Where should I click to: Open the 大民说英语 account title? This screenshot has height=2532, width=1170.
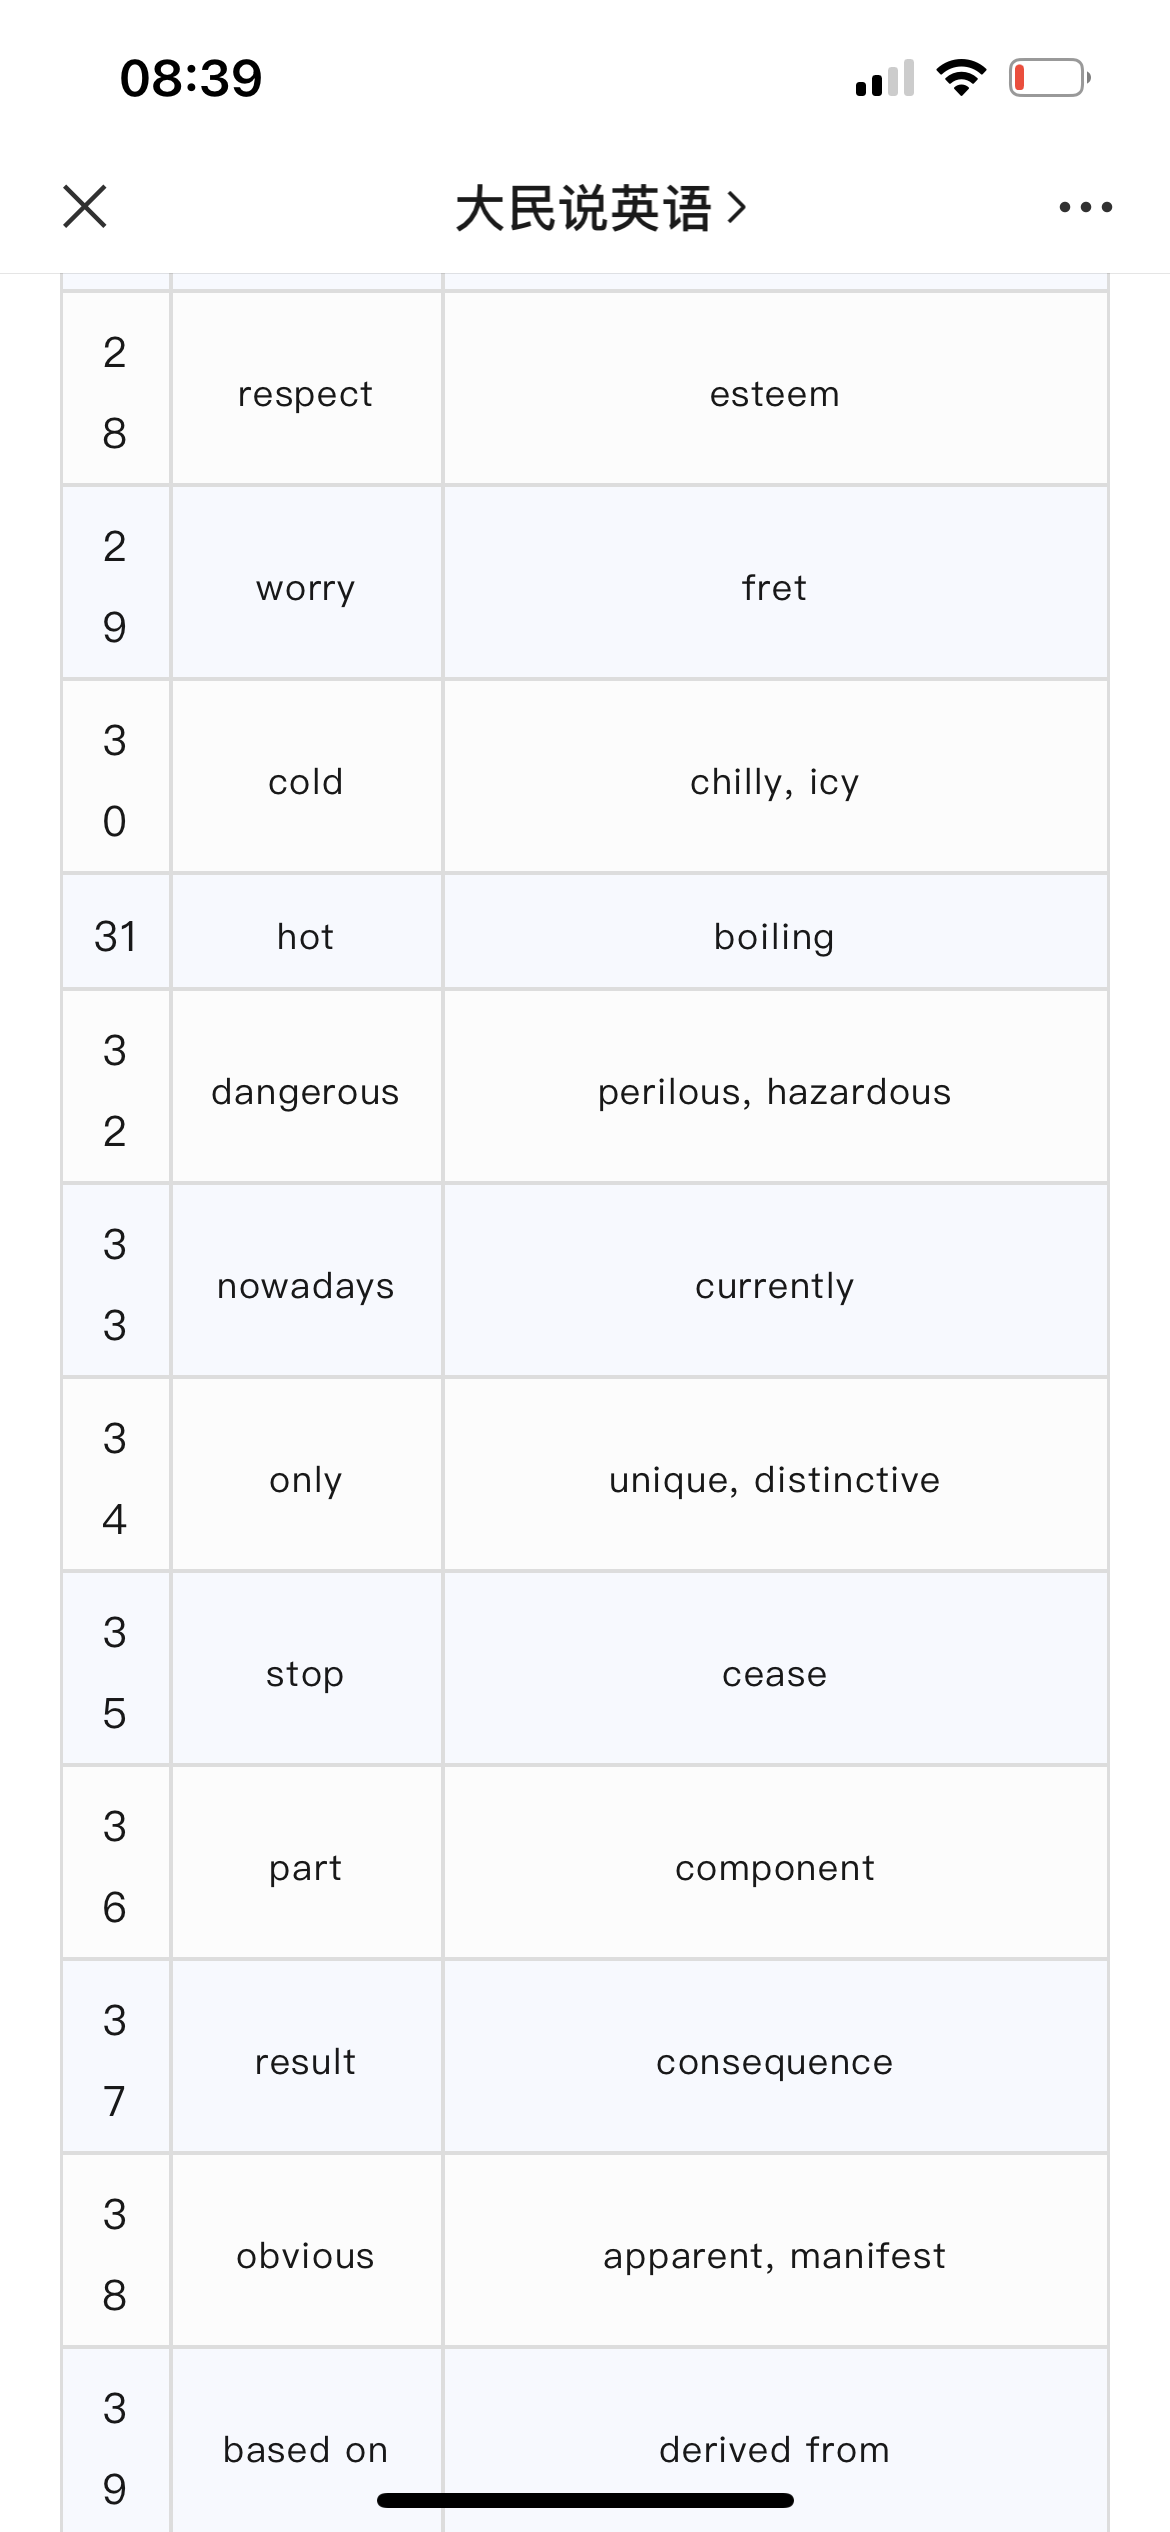click(x=583, y=208)
